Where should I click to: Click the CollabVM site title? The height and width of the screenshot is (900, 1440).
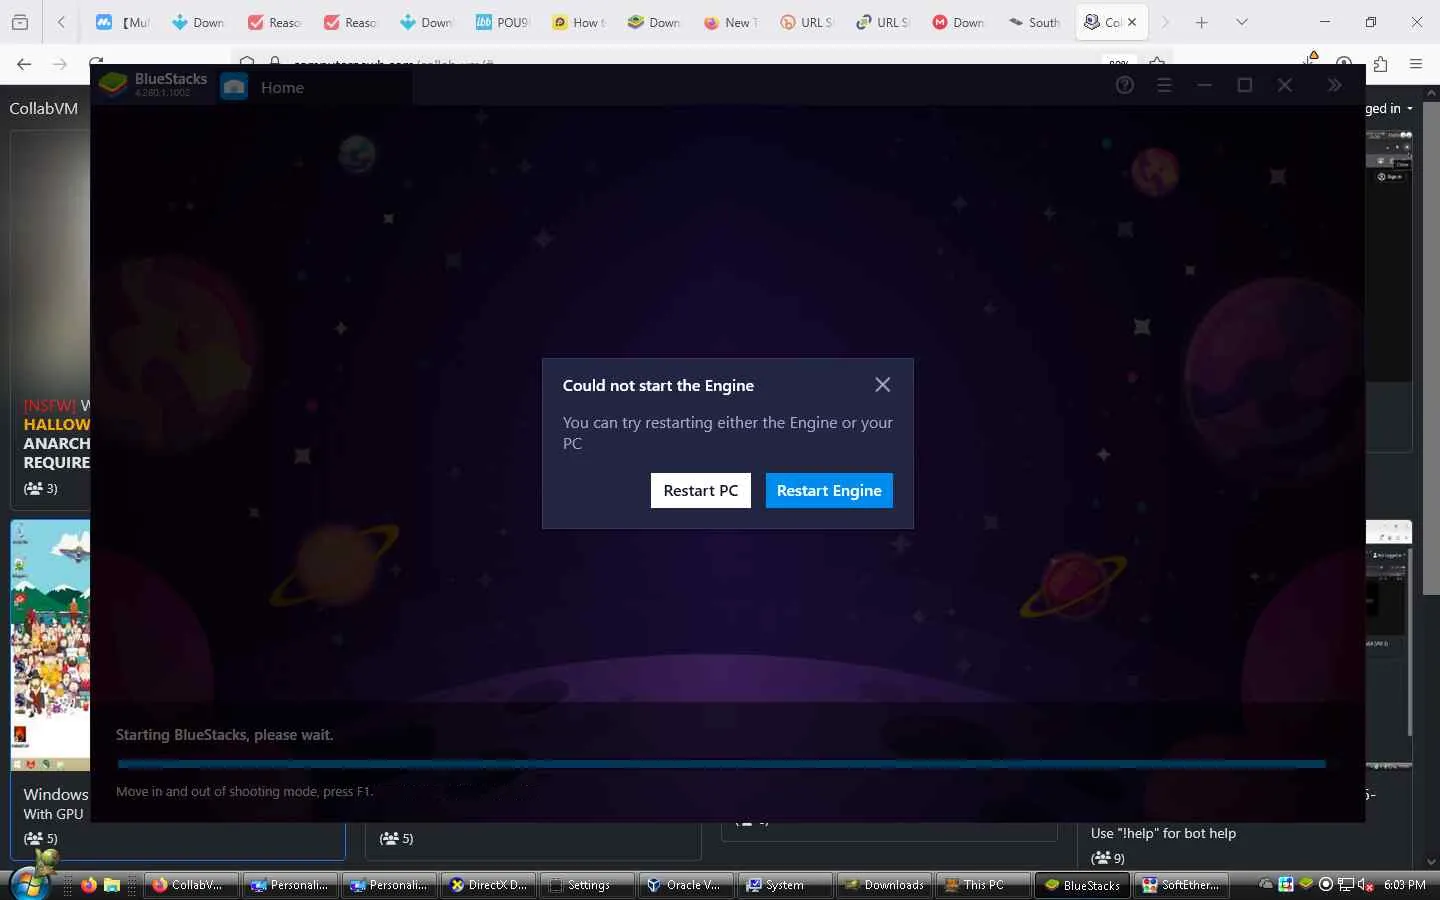43,108
